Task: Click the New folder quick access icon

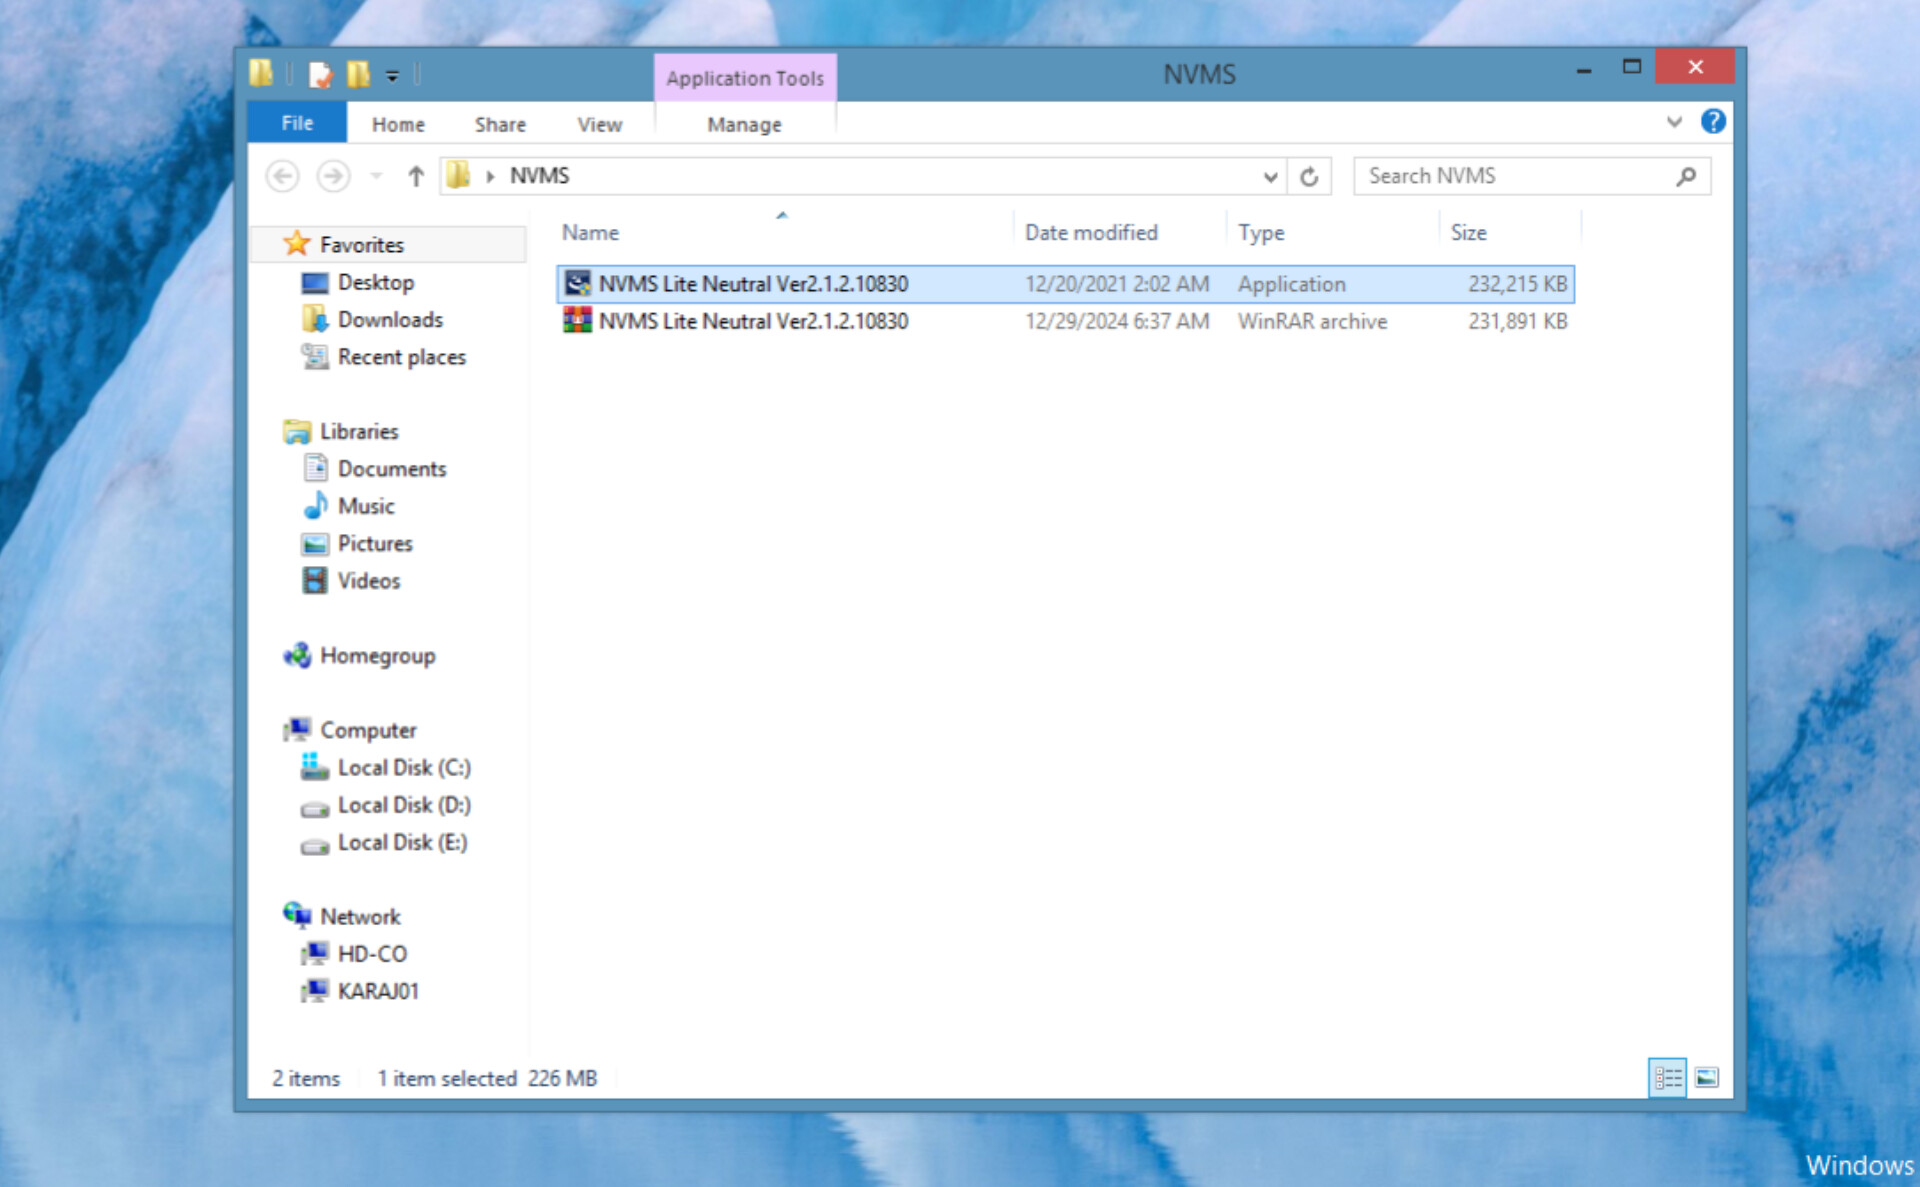Action: [x=358, y=74]
